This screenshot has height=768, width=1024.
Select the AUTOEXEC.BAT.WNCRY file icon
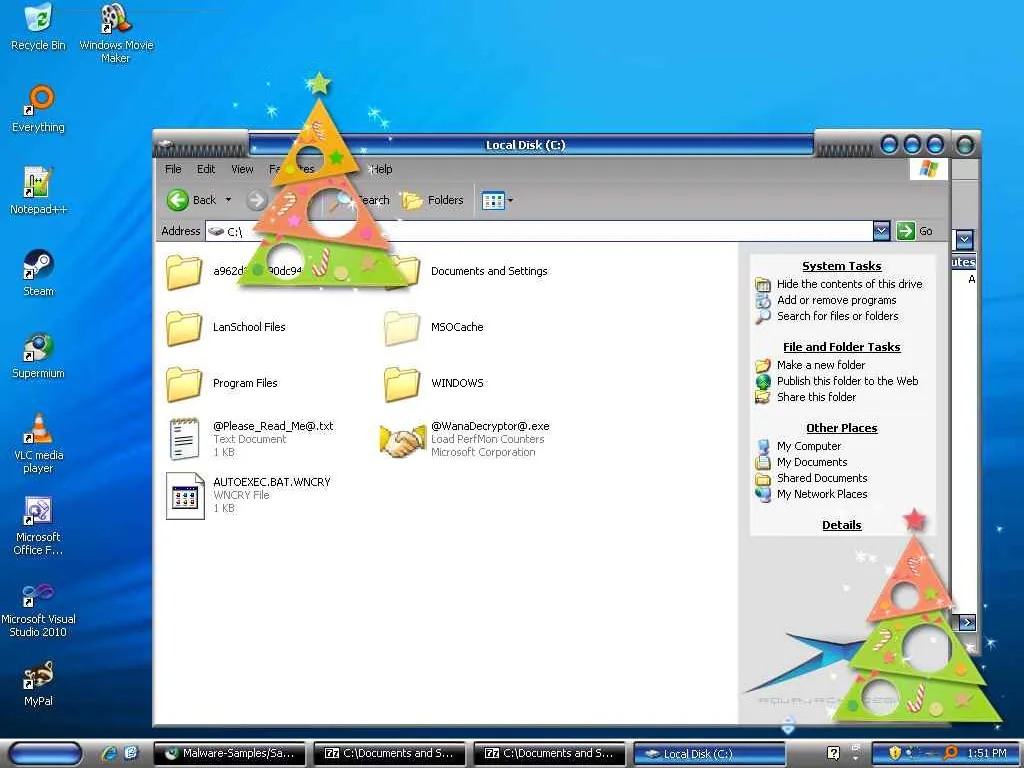185,496
